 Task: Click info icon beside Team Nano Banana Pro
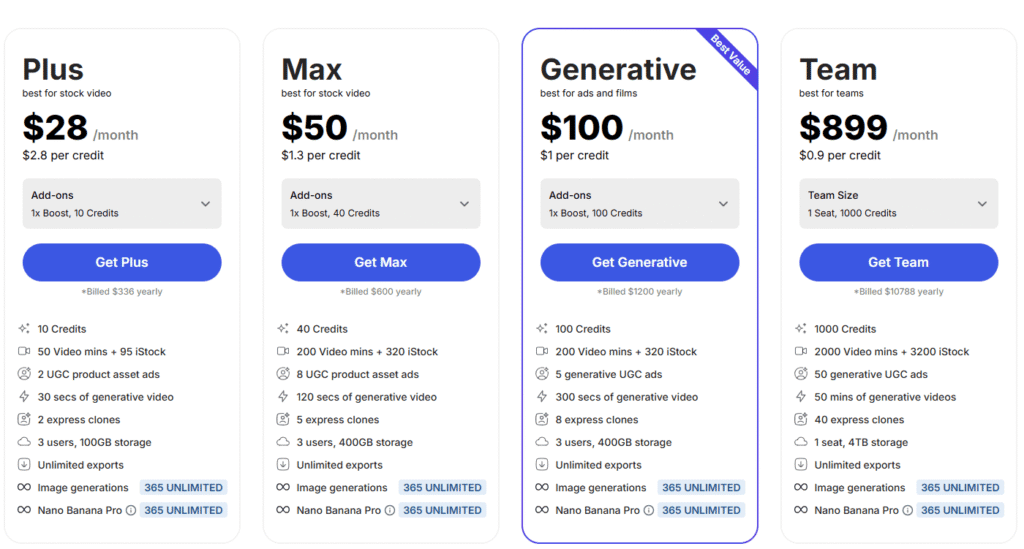point(908,511)
